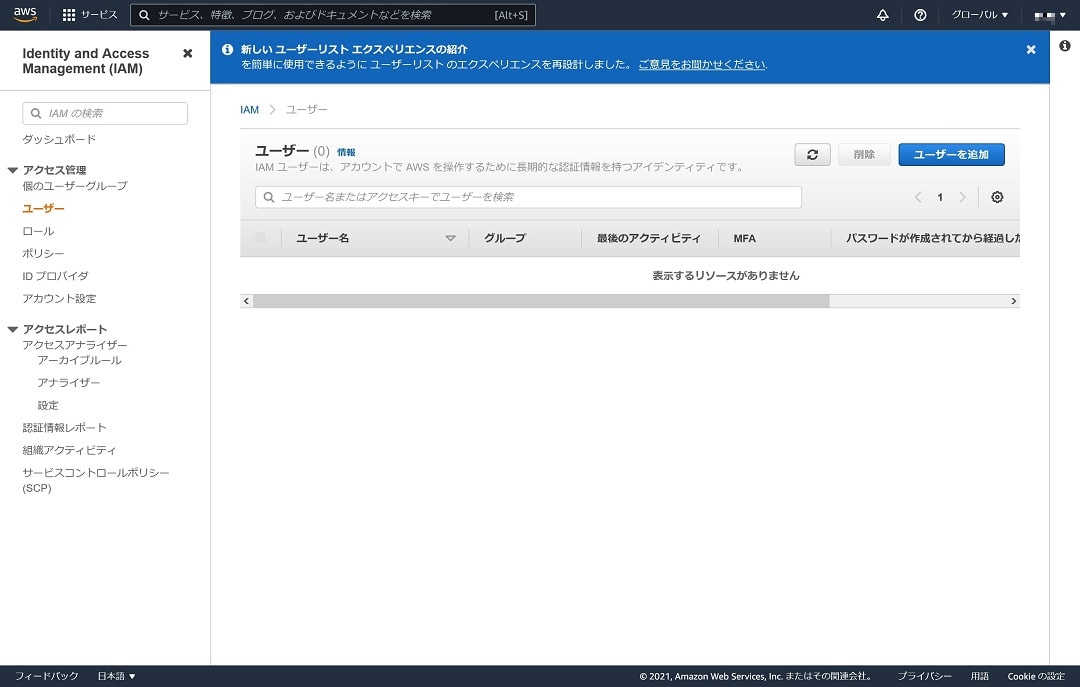Click フィードバック in the footer

[47, 676]
